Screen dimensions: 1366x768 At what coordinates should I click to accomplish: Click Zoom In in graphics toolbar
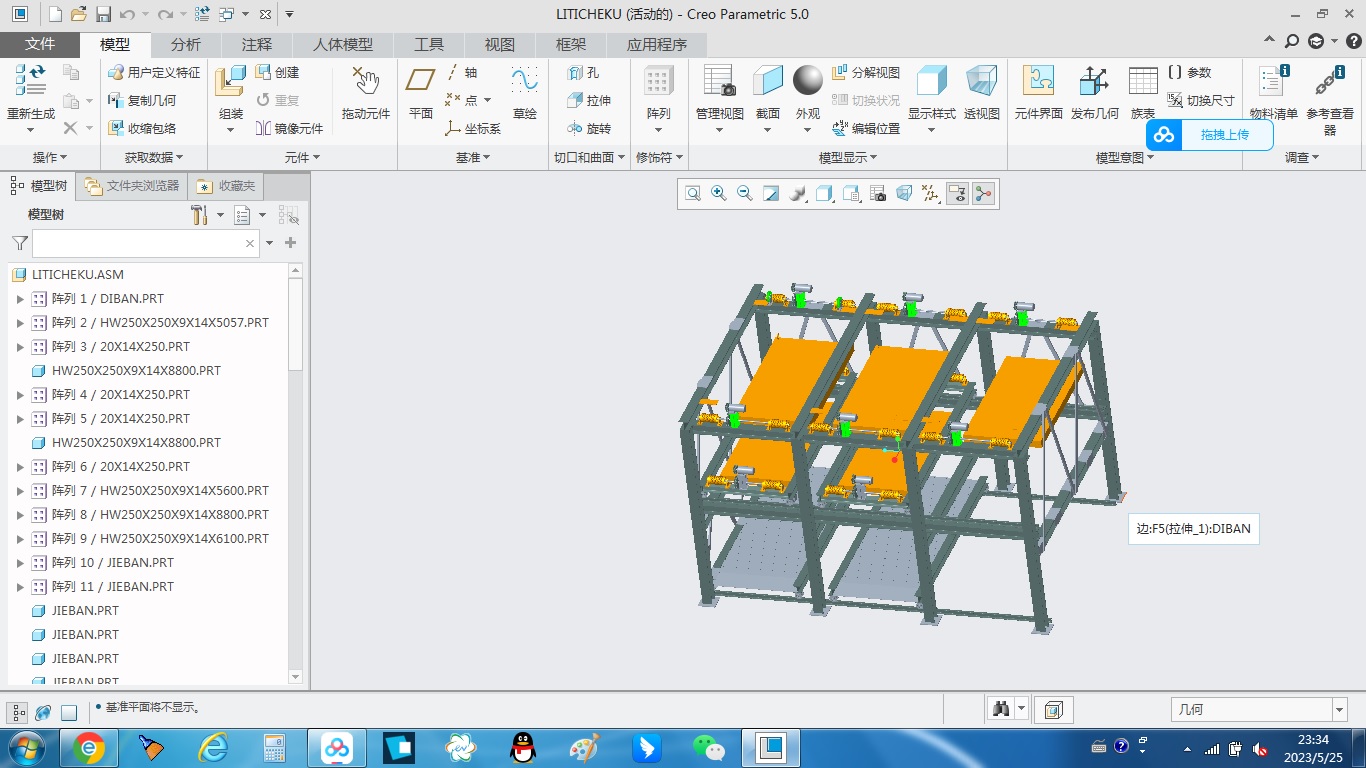click(x=719, y=194)
